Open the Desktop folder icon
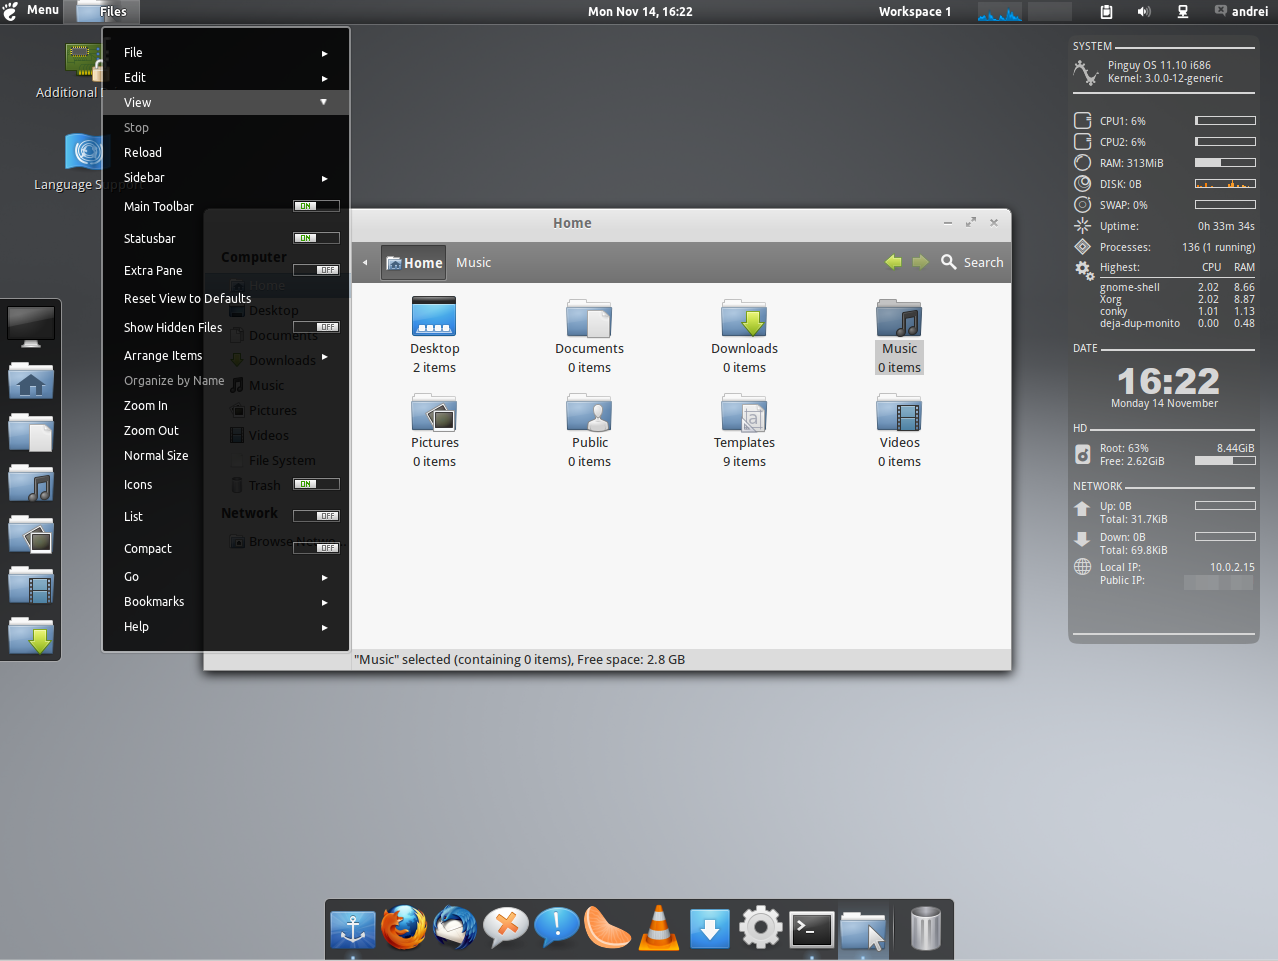 click(434, 317)
